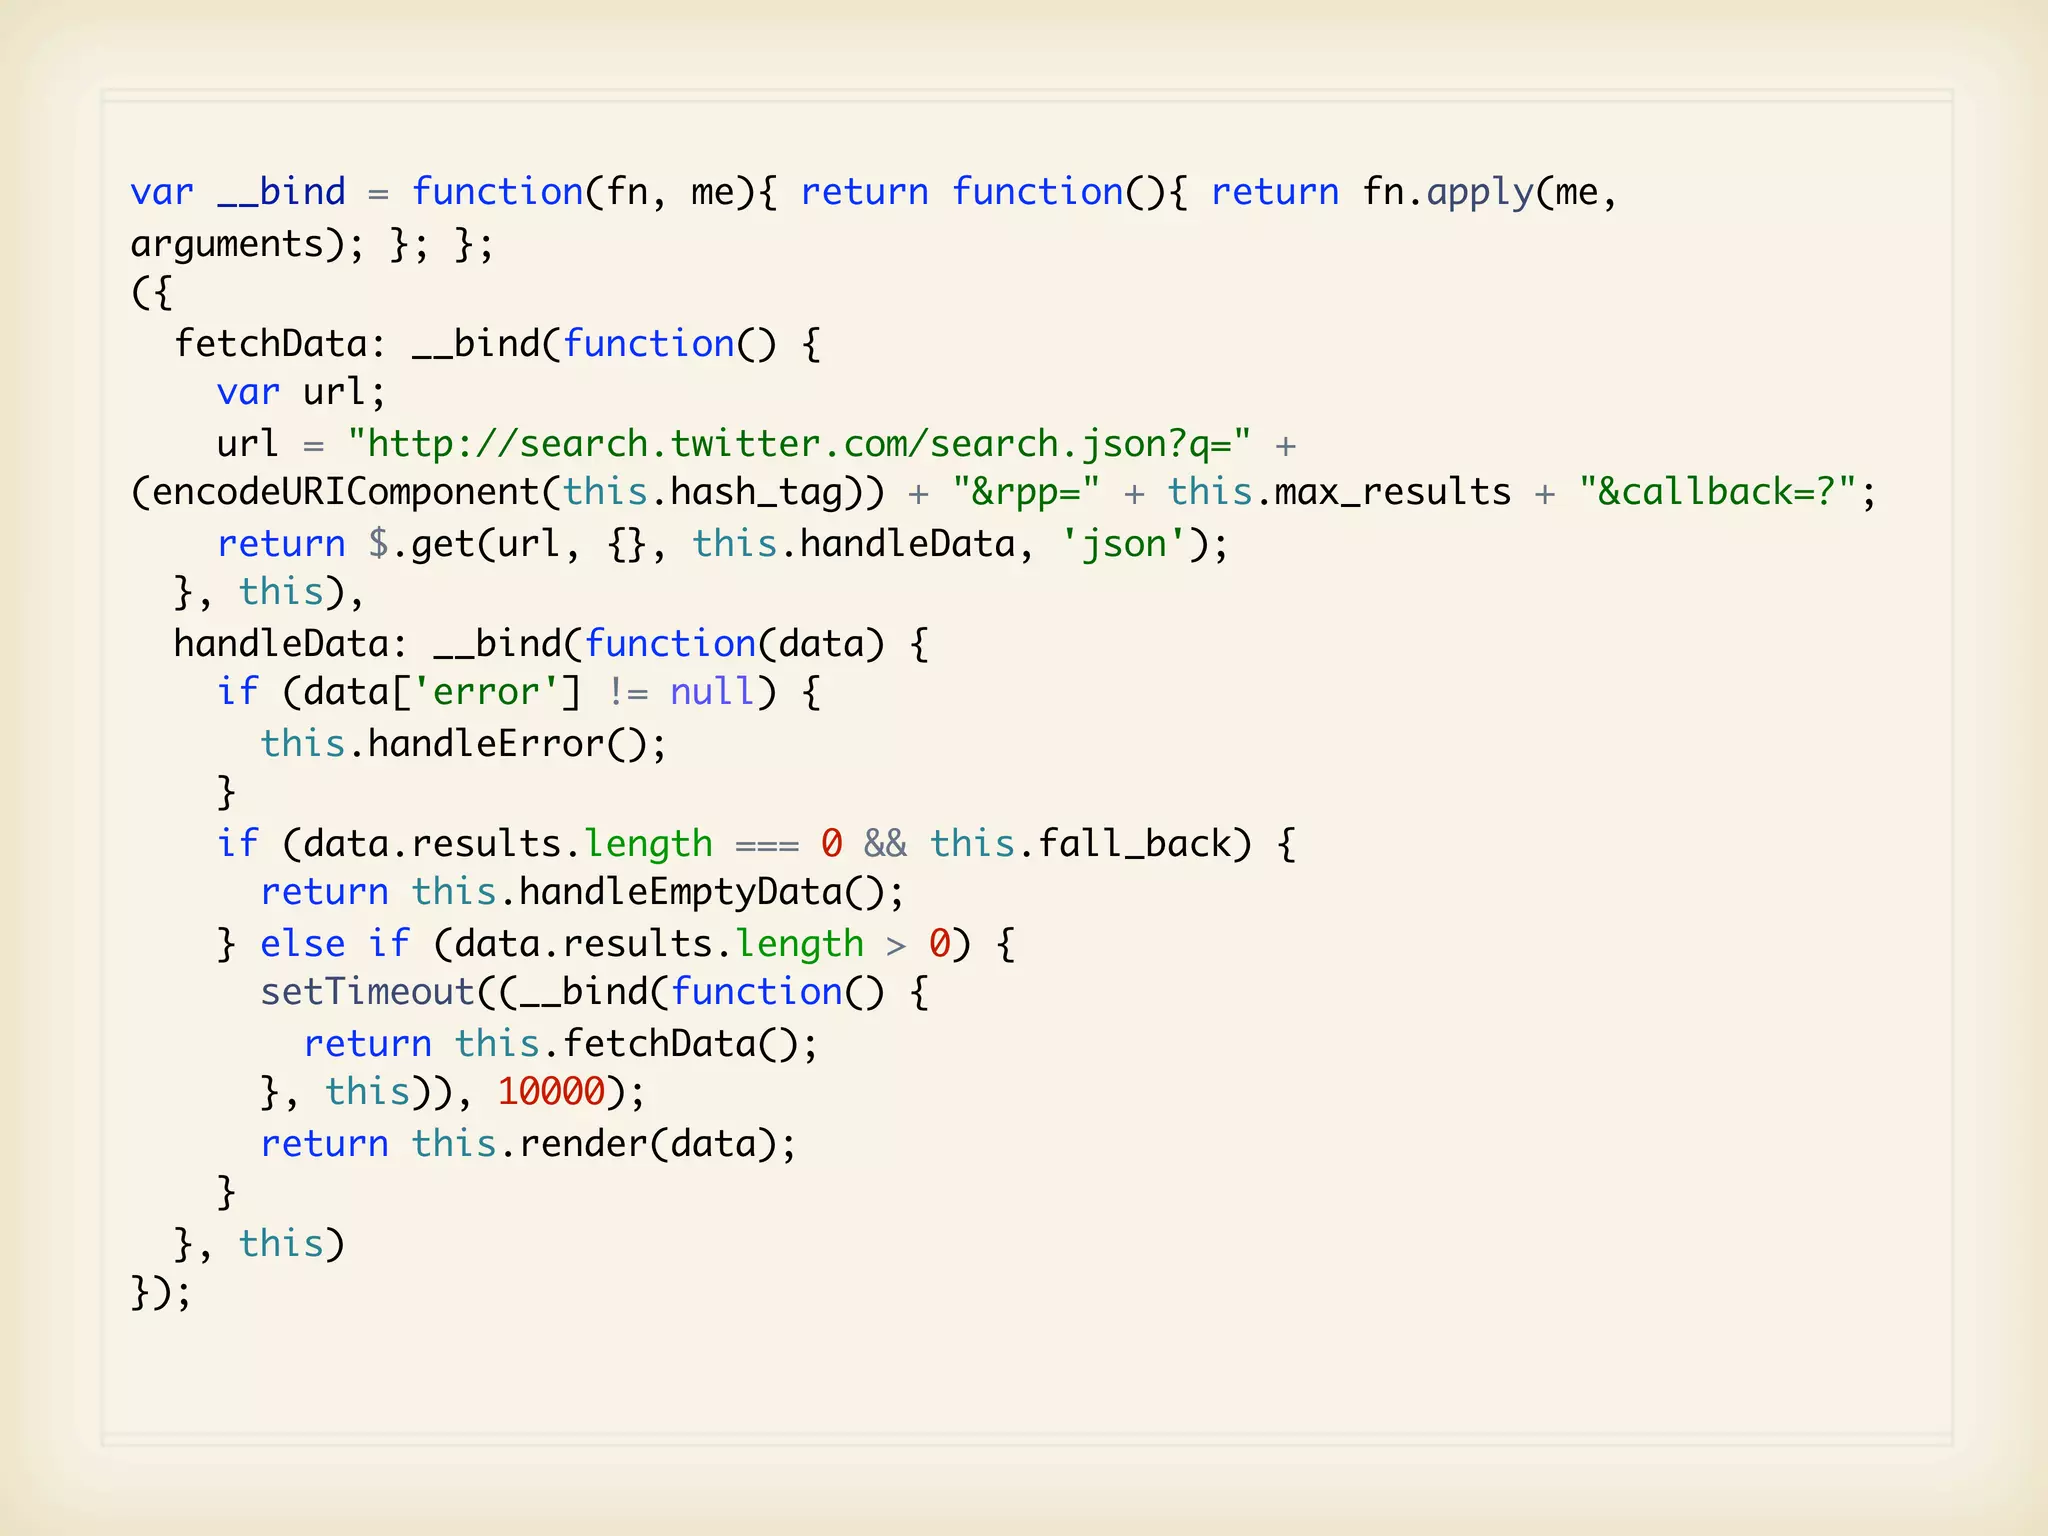This screenshot has width=2048, height=1536.
Task: Click the "encodeURIComponent" function call
Action: [346, 492]
